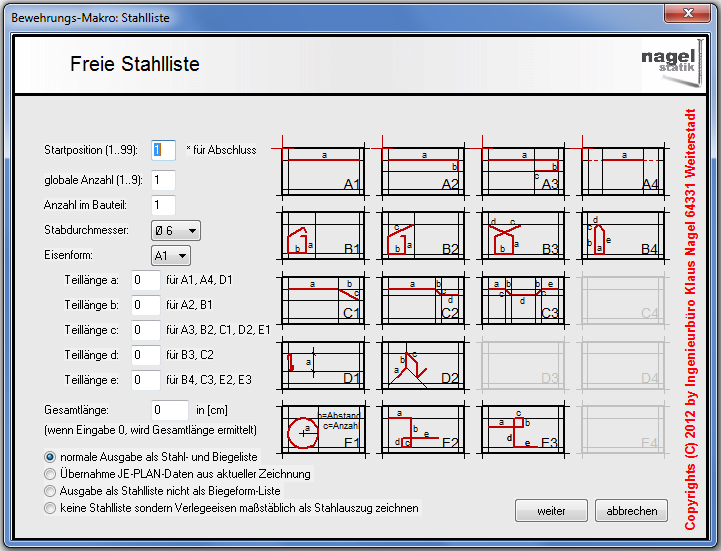The height and width of the screenshot is (551, 721).
Task: Select Übernahme JE-PLAN-Daten aus aktueller Zeichnung
Action: point(50,474)
